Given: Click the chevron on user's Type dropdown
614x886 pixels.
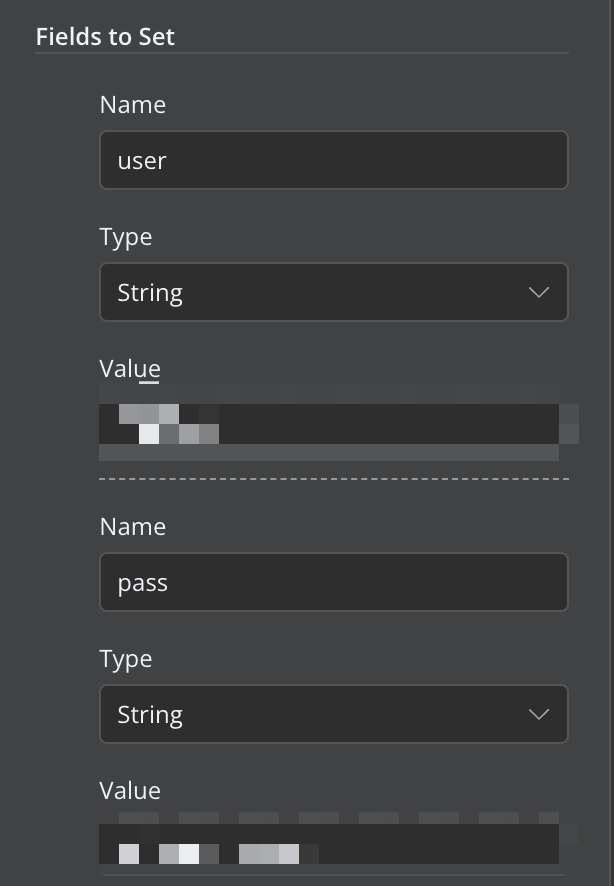Looking at the screenshot, I should click(x=538, y=293).
